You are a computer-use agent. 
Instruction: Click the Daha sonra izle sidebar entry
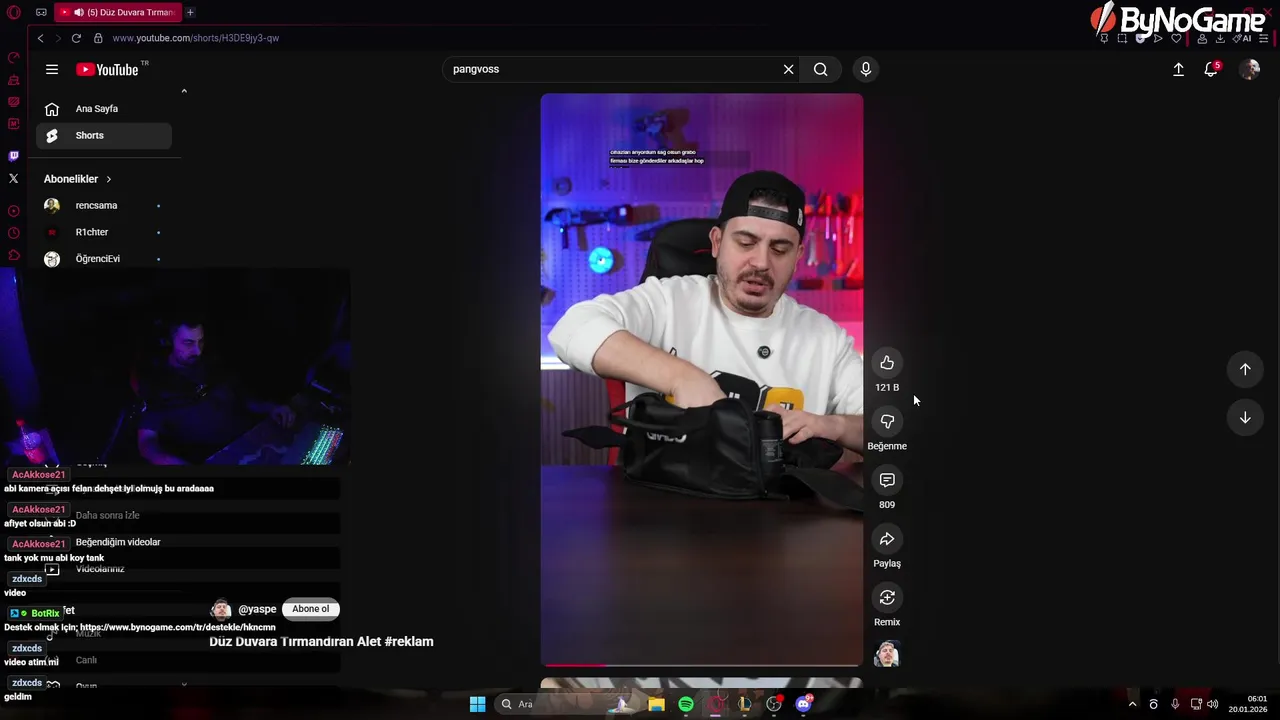[107, 516]
